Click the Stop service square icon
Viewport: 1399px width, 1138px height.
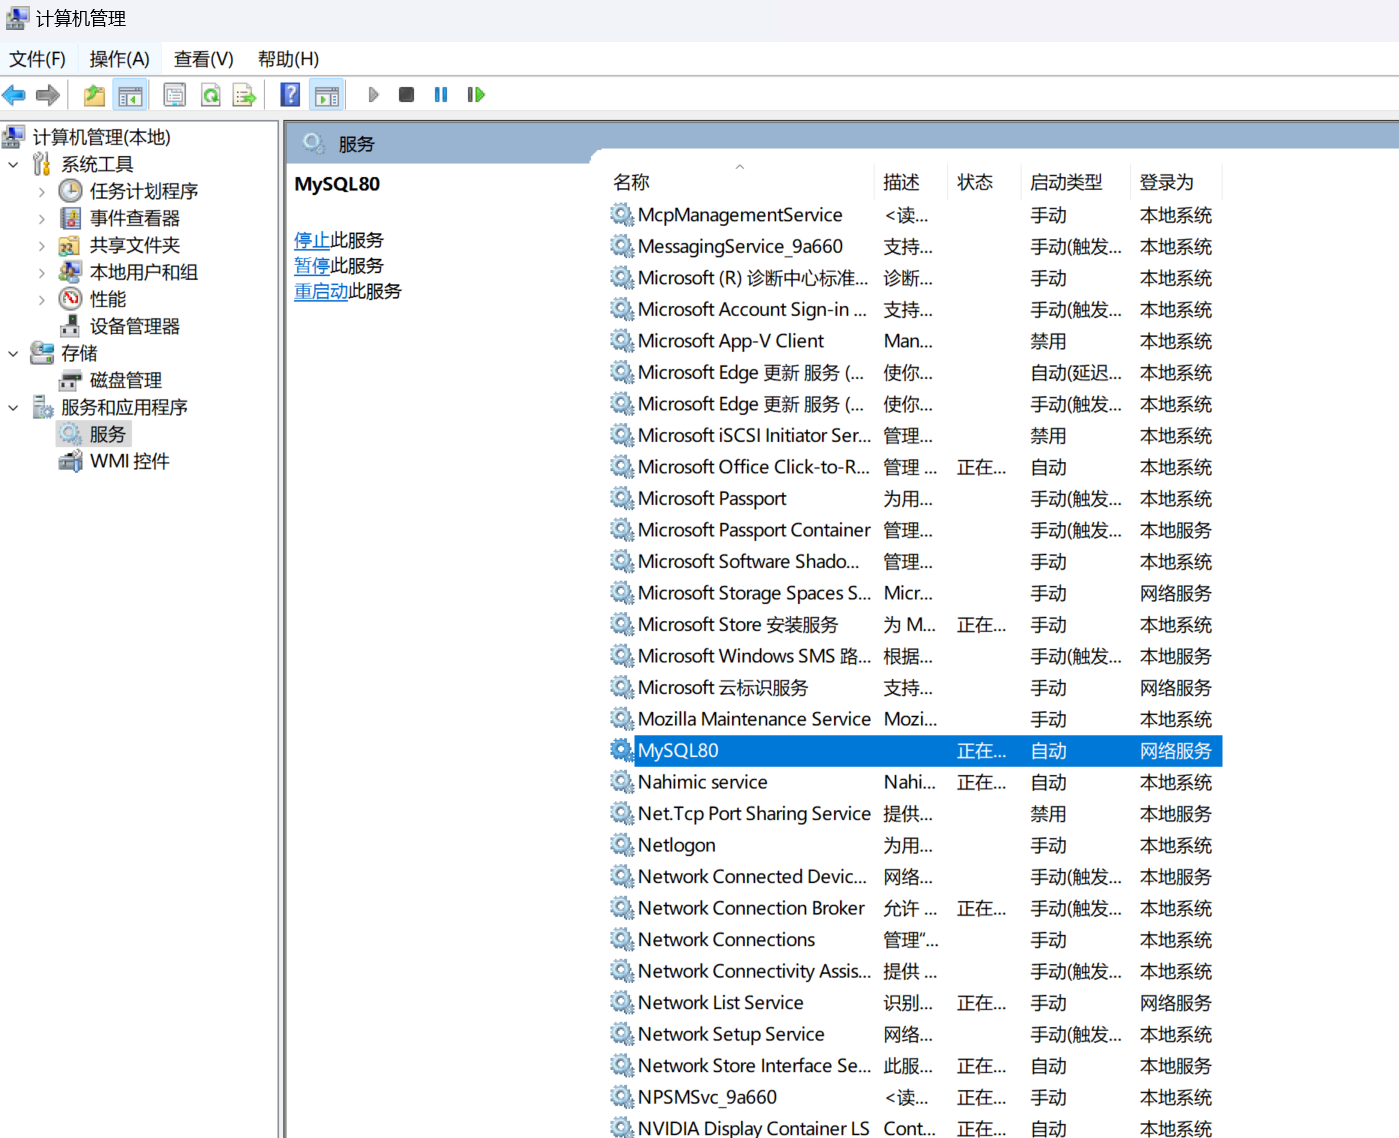pyautogui.click(x=406, y=95)
